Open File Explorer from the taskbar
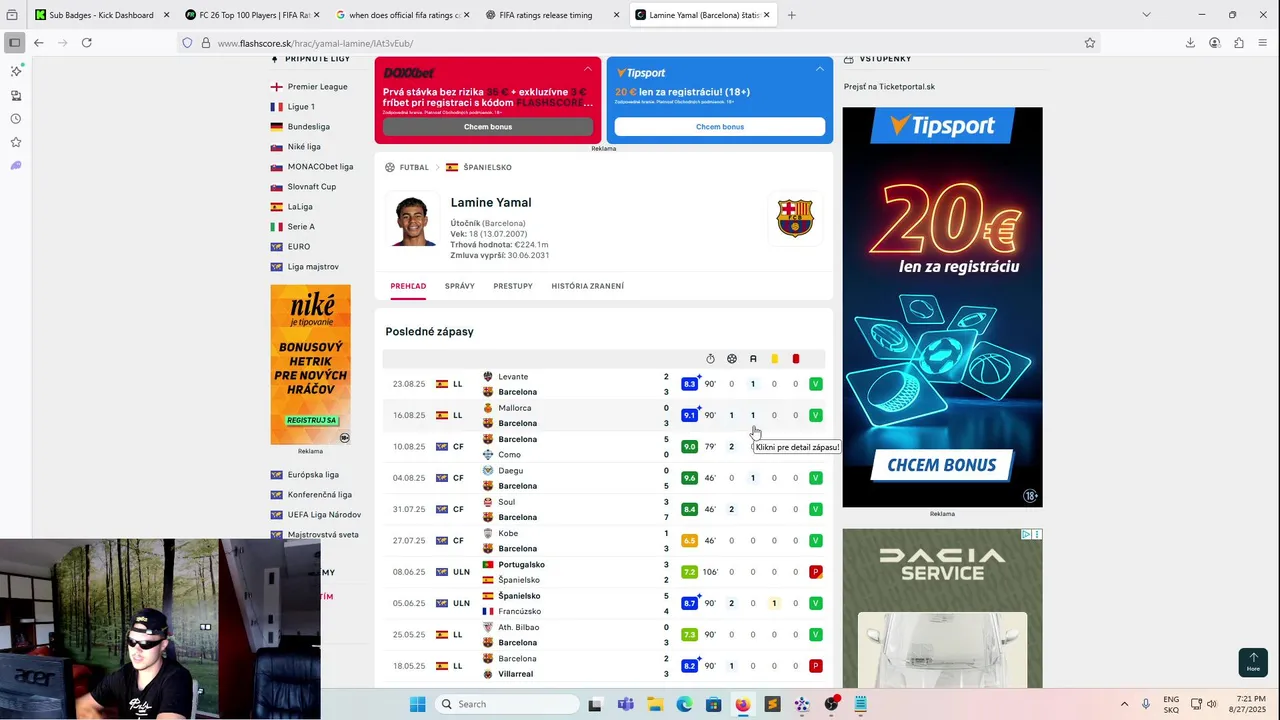The width and height of the screenshot is (1280, 720). pyautogui.click(x=655, y=704)
